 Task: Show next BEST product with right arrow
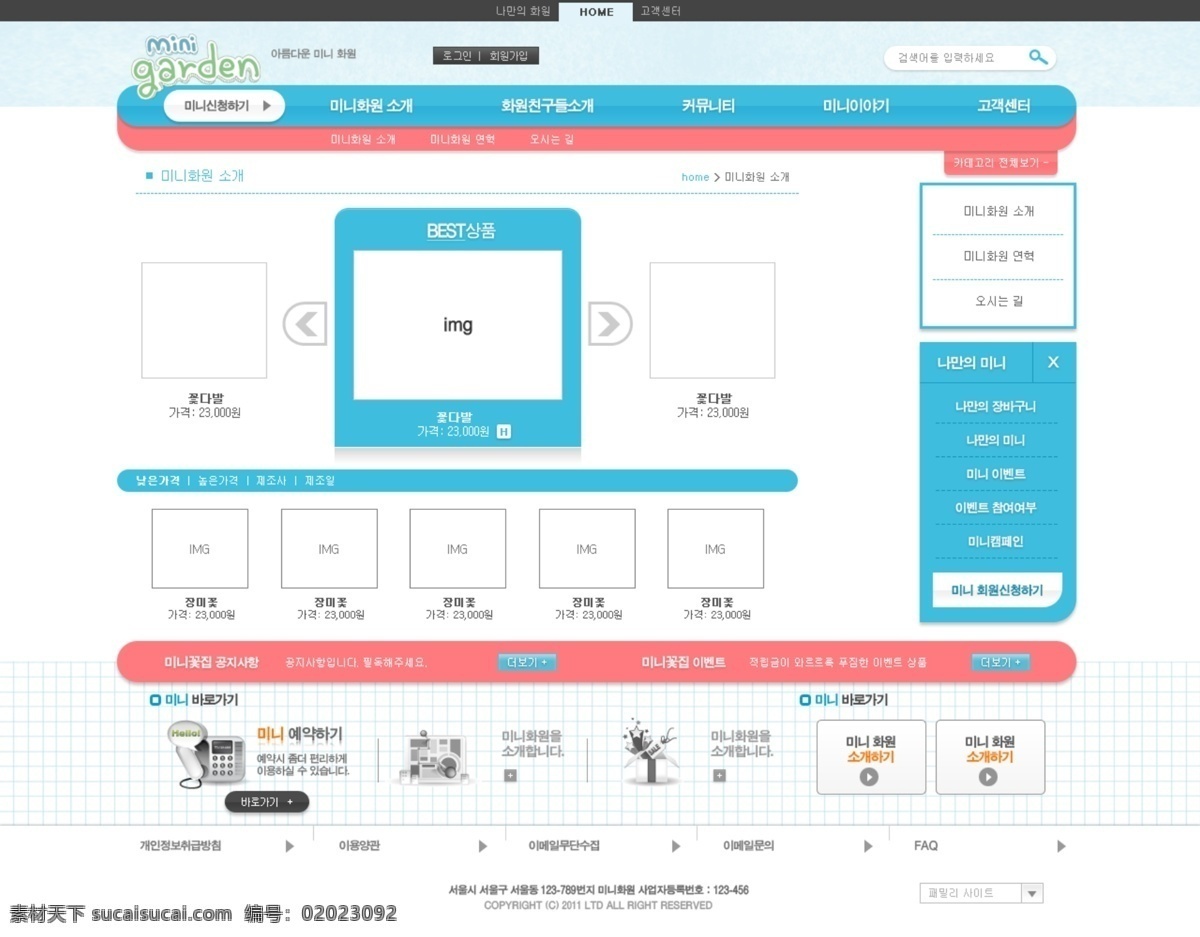click(x=610, y=323)
